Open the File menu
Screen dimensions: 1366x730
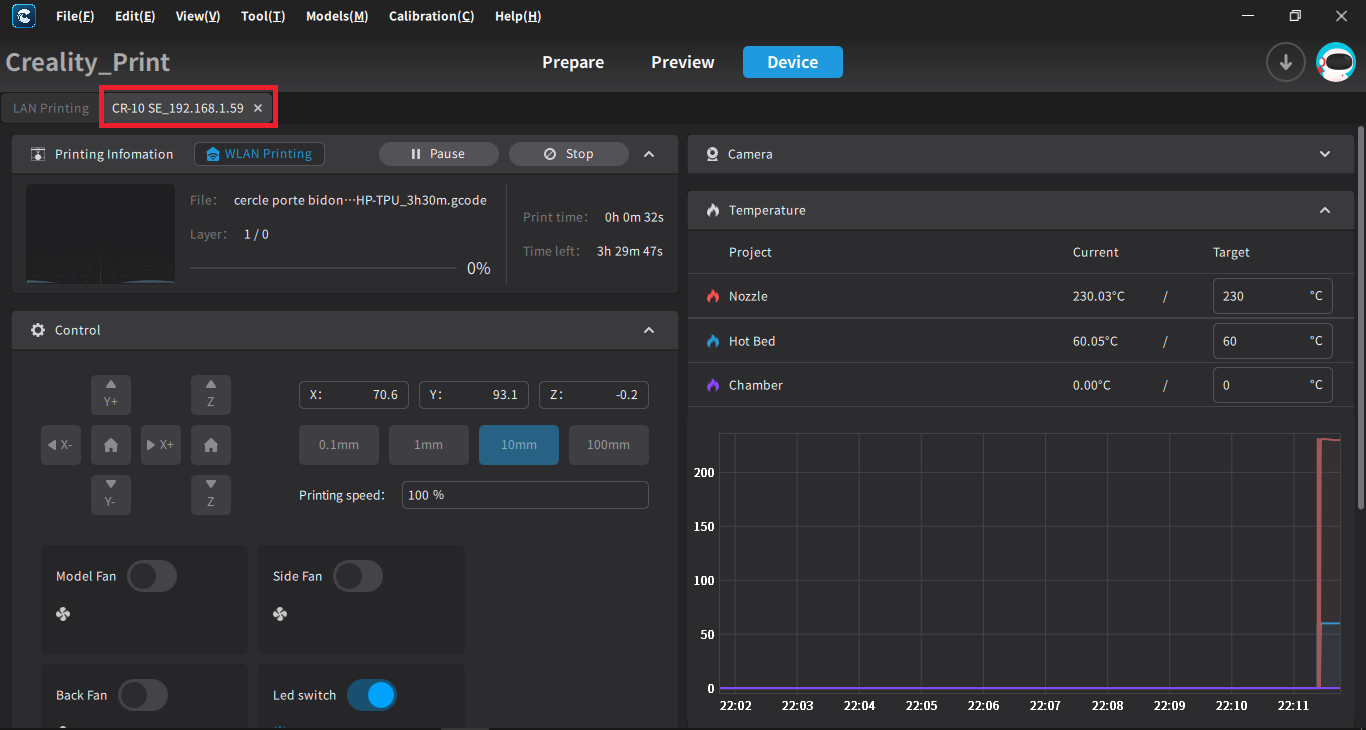(75, 16)
